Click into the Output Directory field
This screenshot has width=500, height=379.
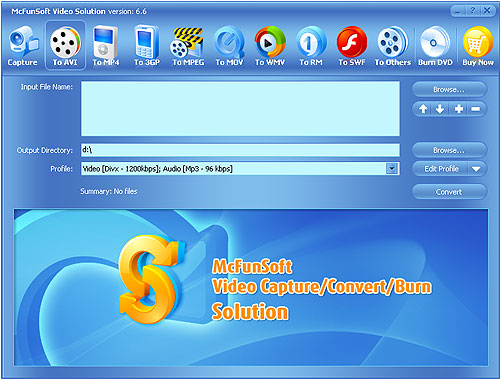coord(240,150)
